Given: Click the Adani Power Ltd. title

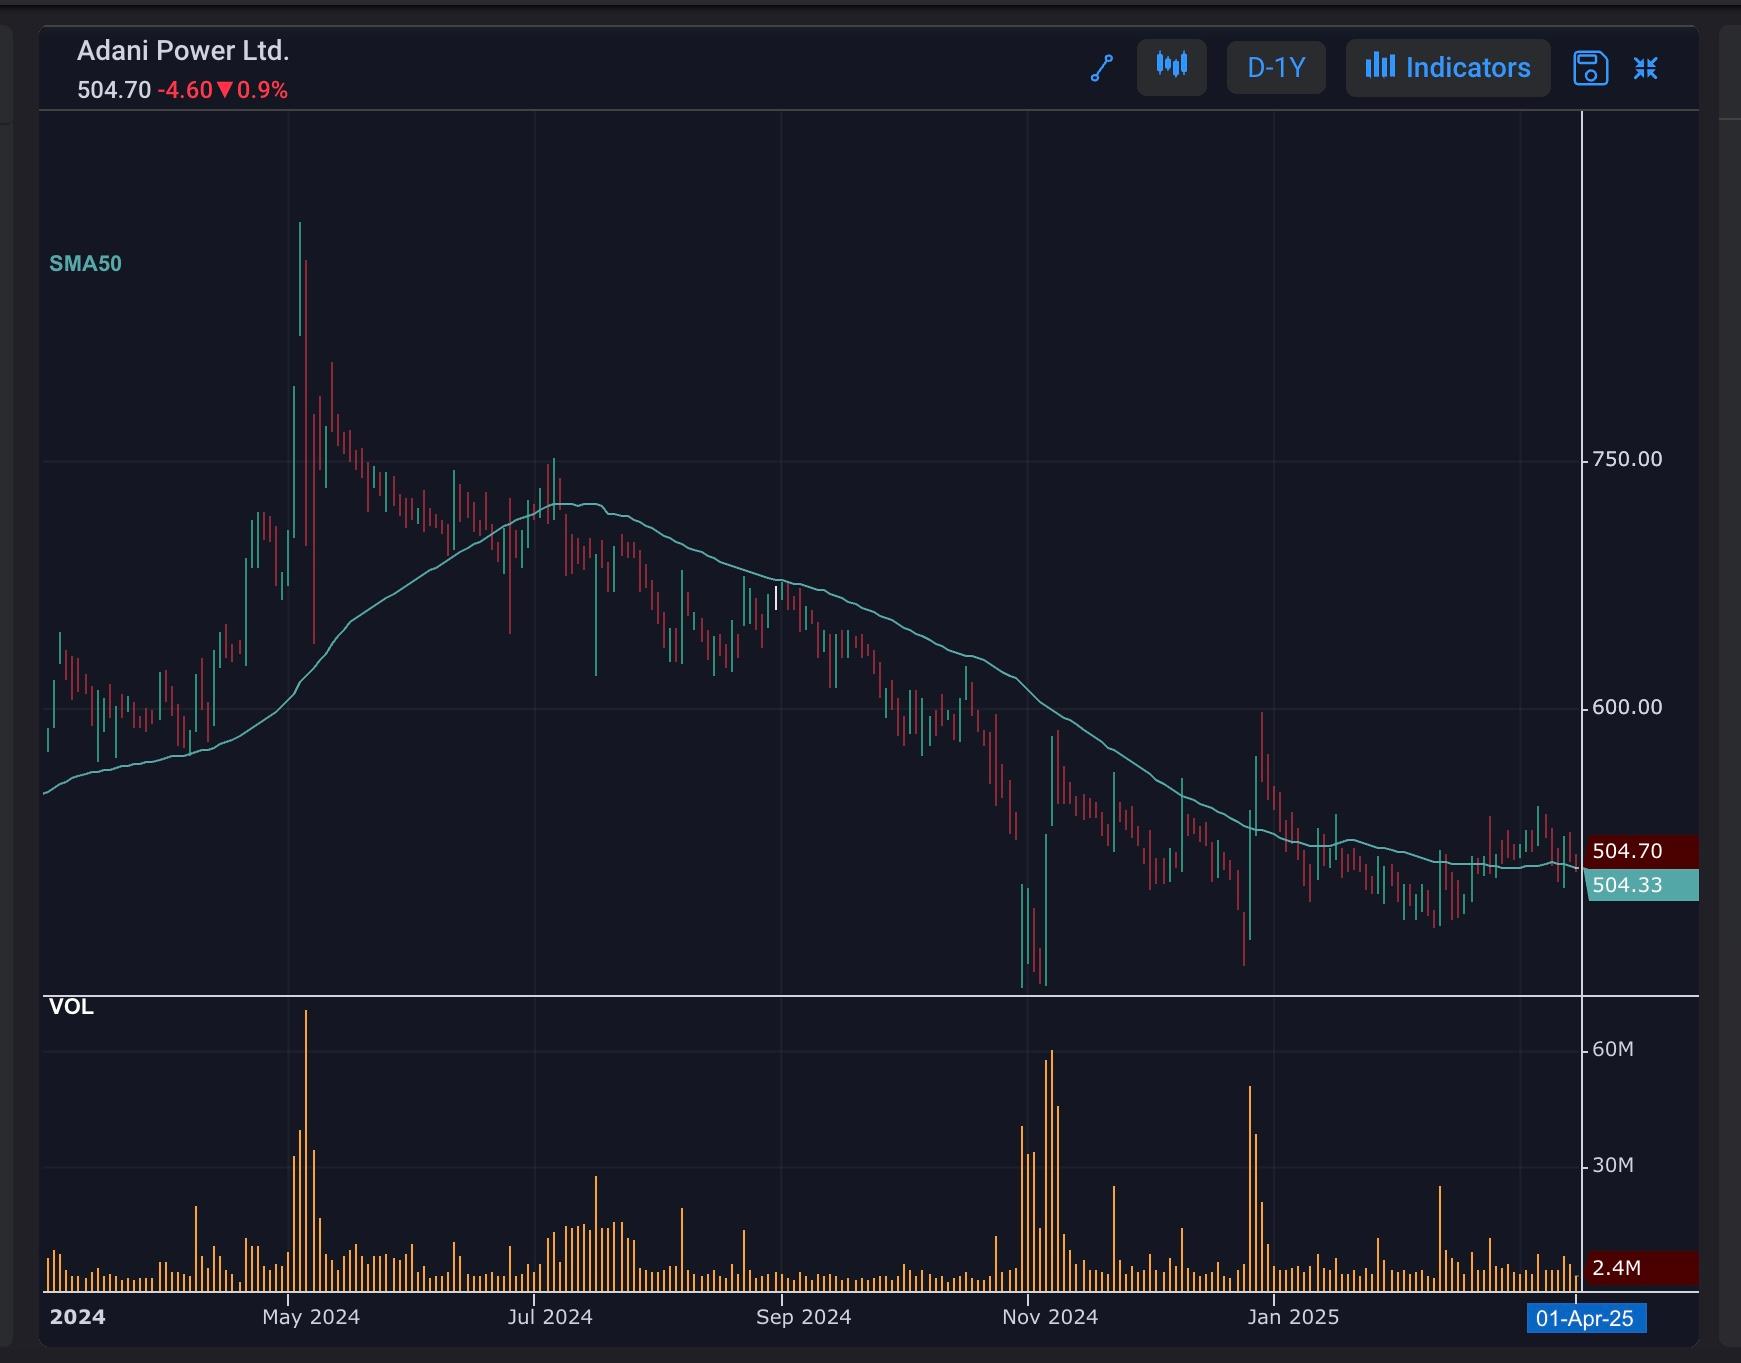Looking at the screenshot, I should click(x=183, y=51).
